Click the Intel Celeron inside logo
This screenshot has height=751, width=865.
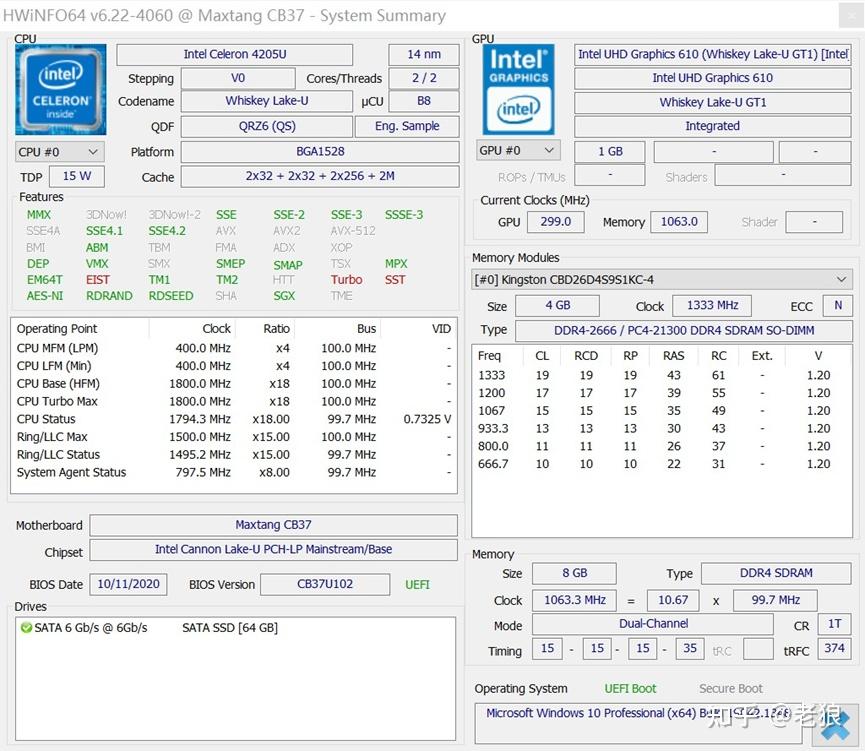click(60, 90)
